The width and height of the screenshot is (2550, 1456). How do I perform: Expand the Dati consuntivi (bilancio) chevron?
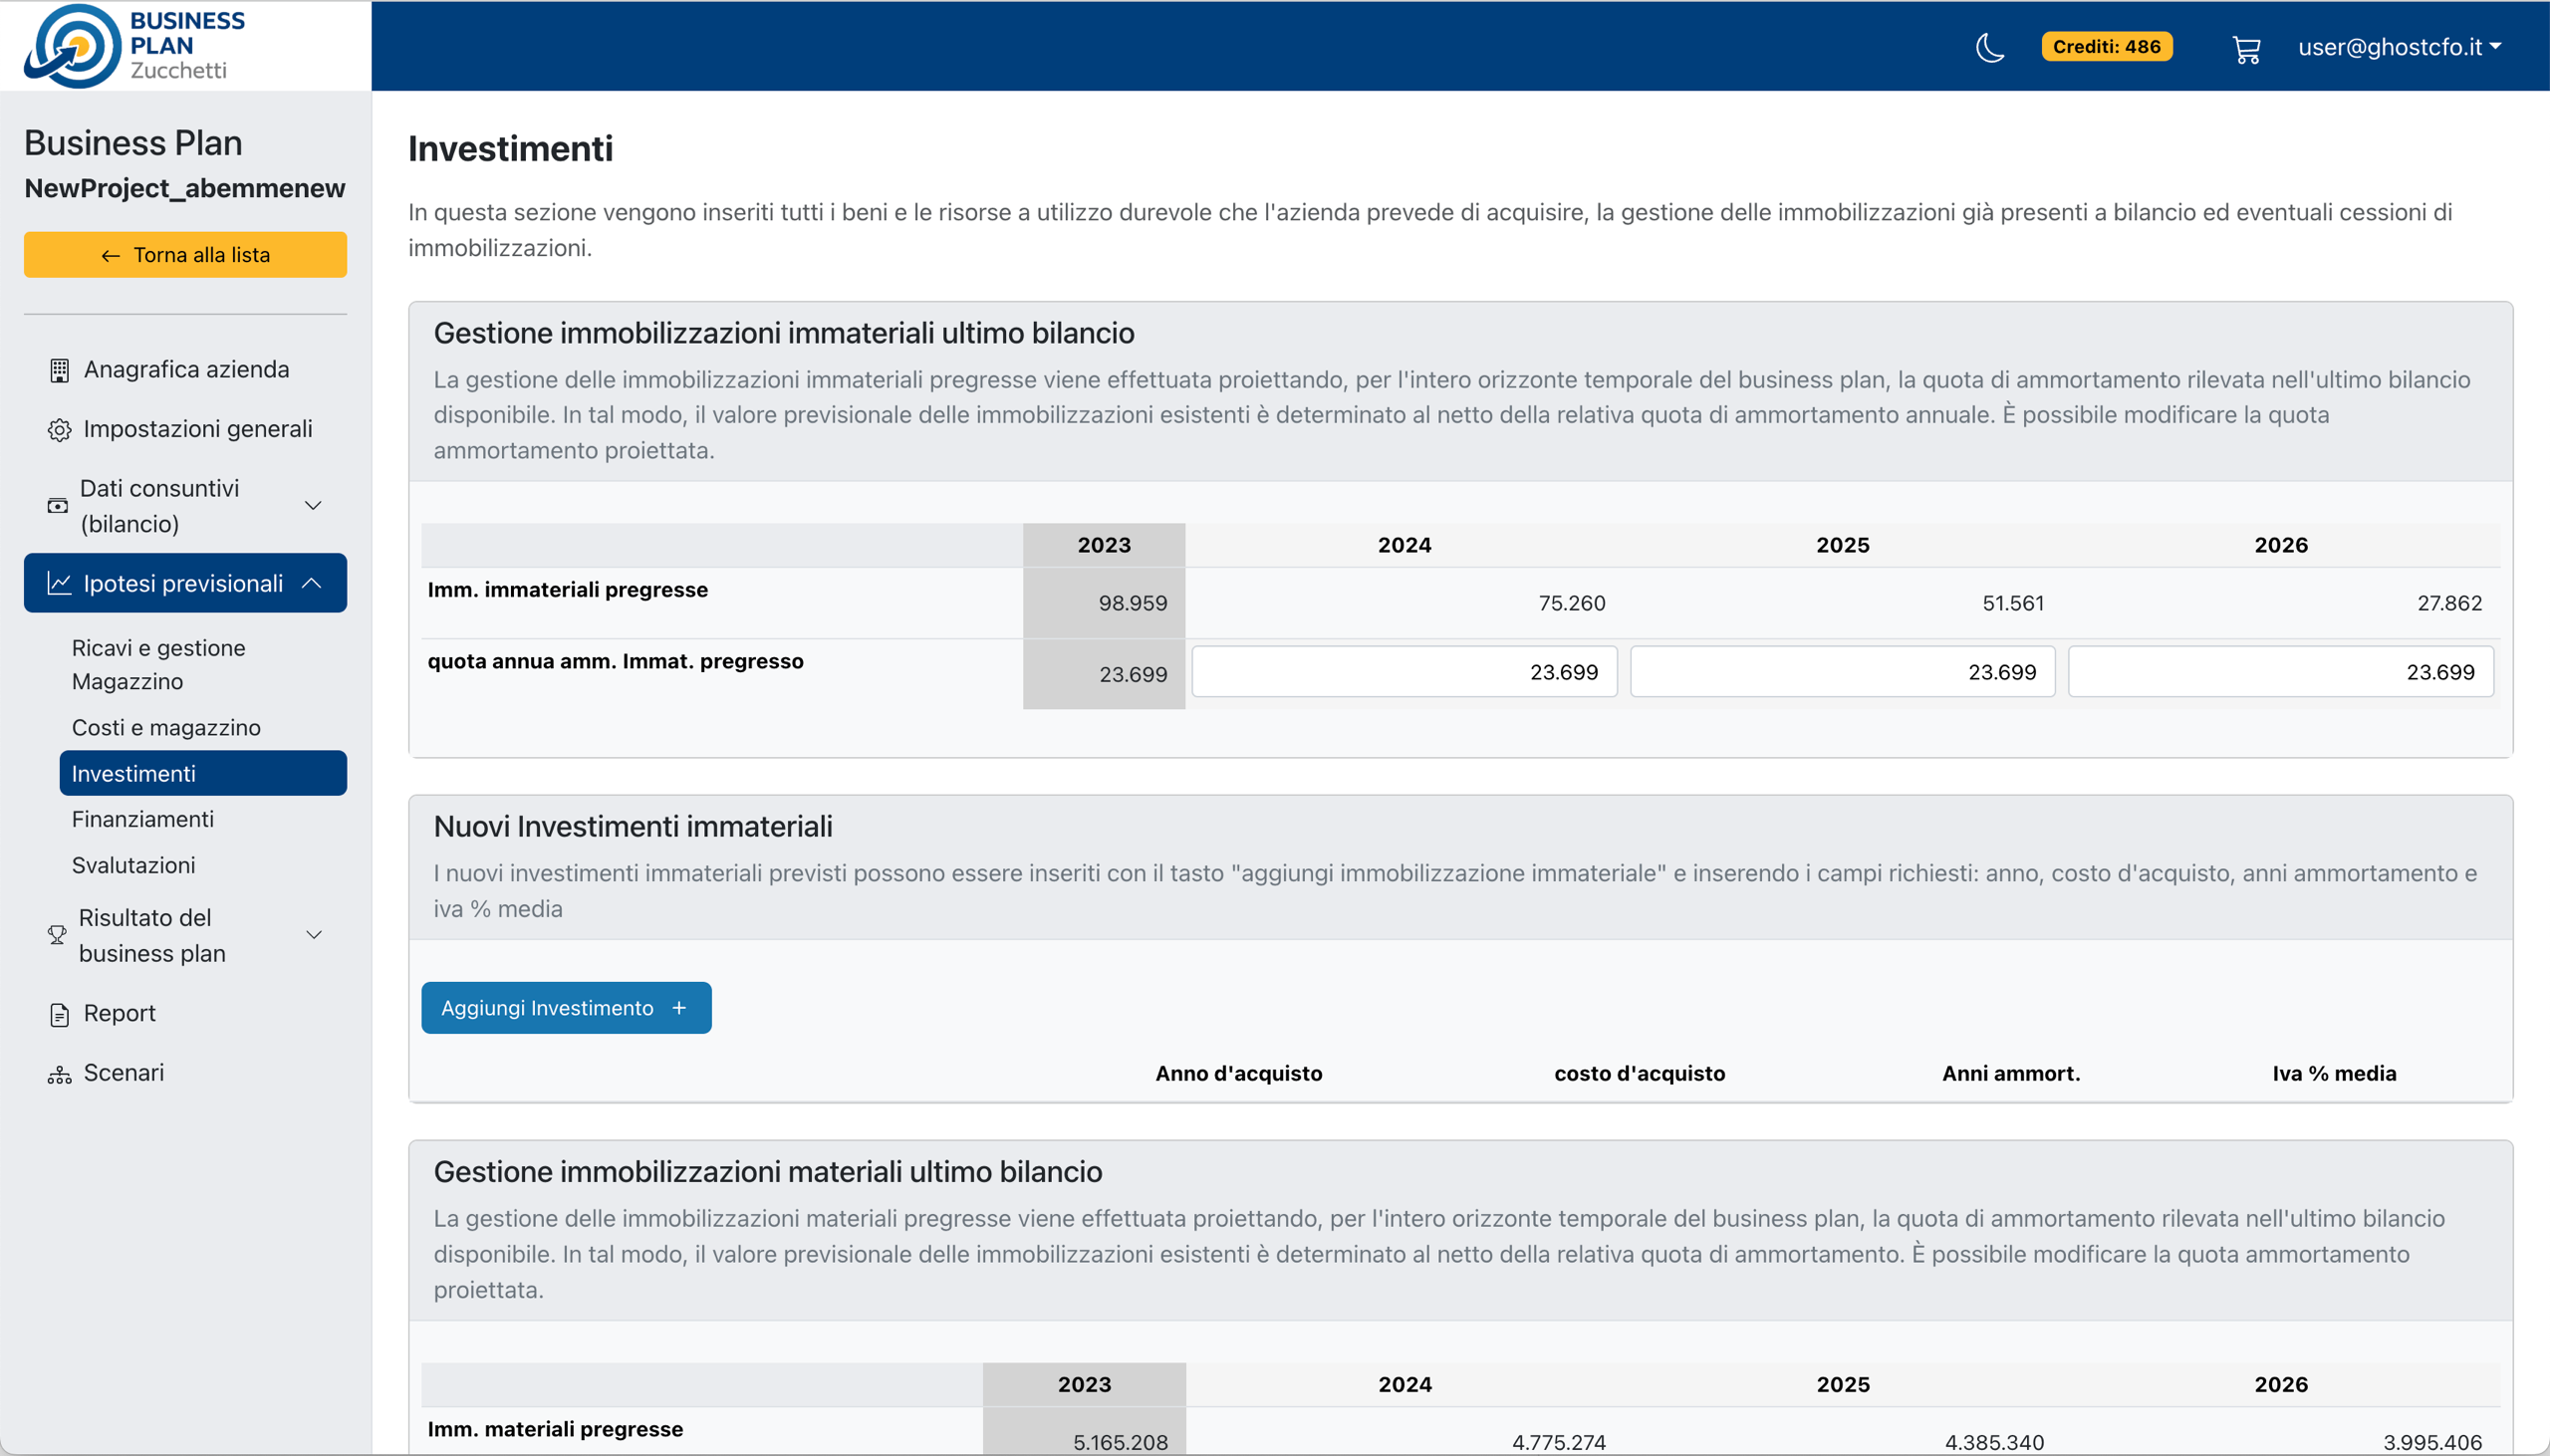(313, 506)
